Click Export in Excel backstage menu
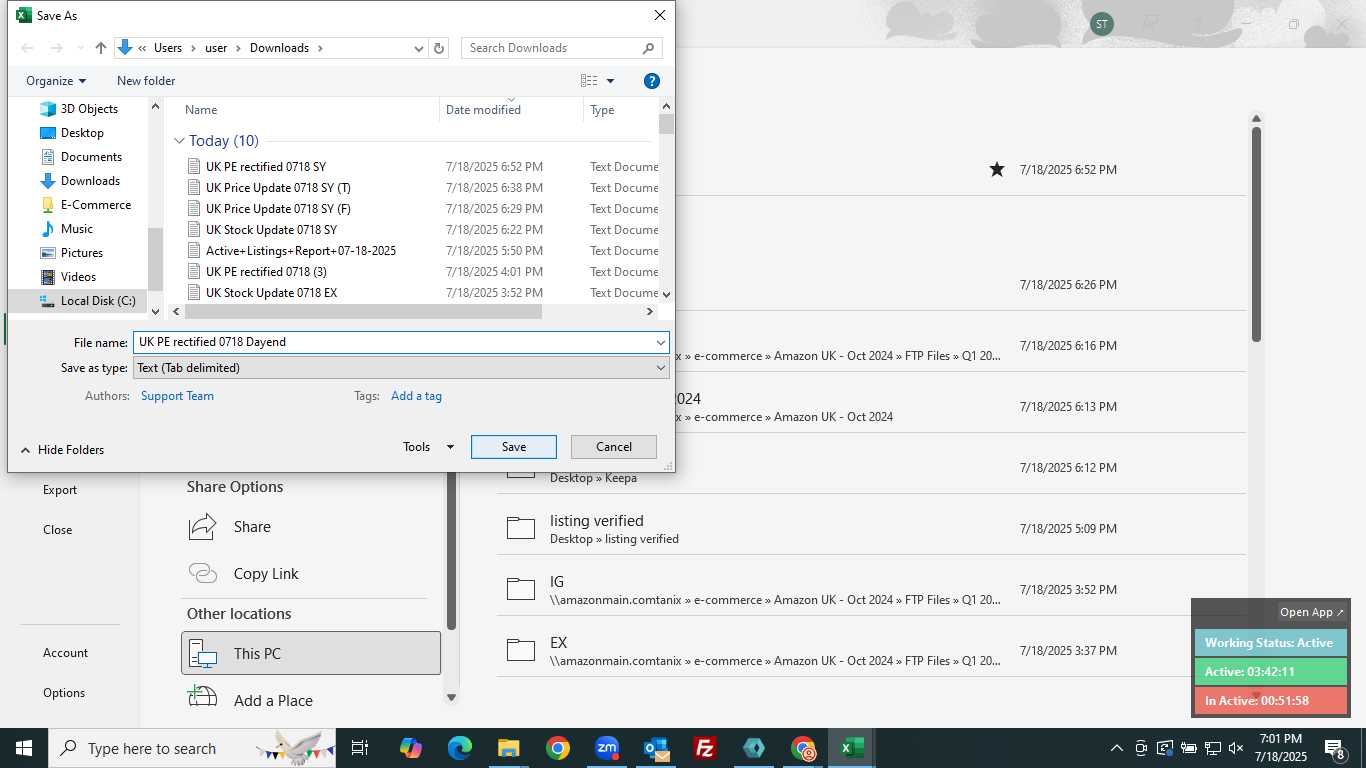1366x768 pixels. (60, 490)
